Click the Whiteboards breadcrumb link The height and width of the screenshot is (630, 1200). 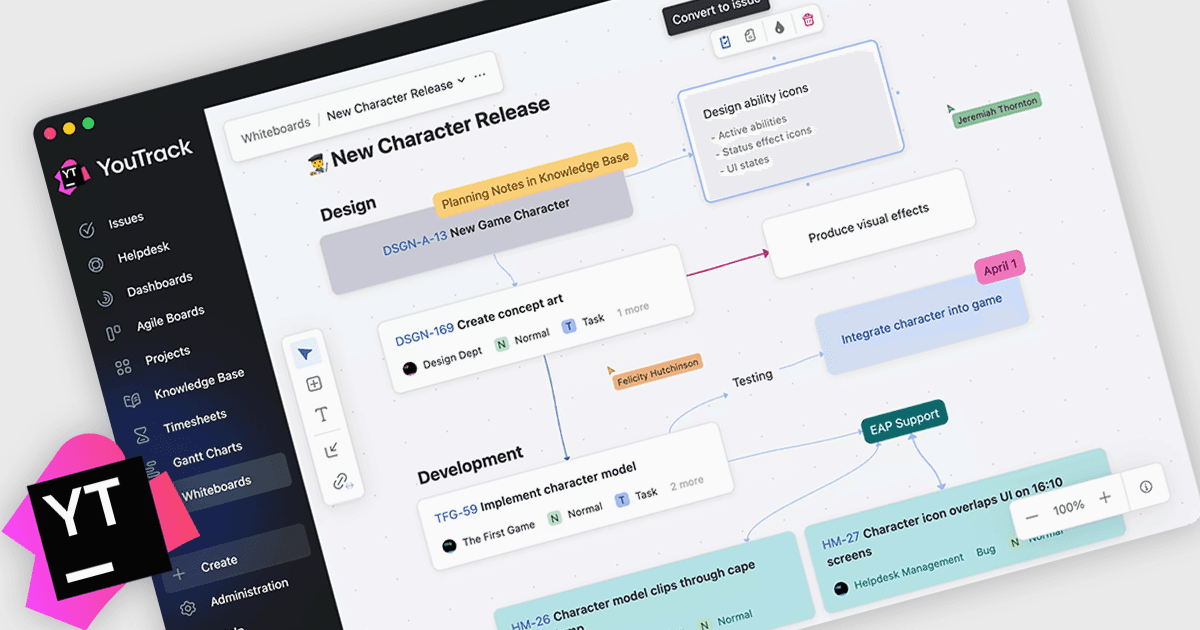pyautogui.click(x=275, y=130)
